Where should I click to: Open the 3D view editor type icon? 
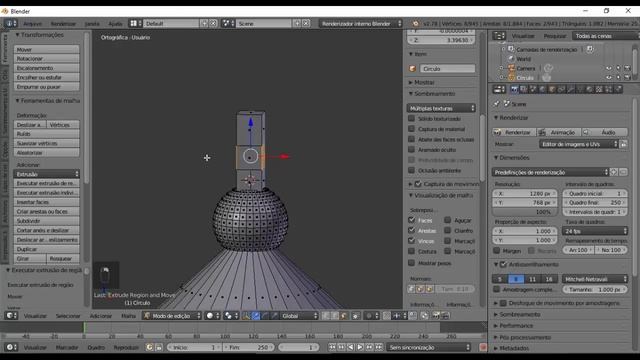[11, 316]
